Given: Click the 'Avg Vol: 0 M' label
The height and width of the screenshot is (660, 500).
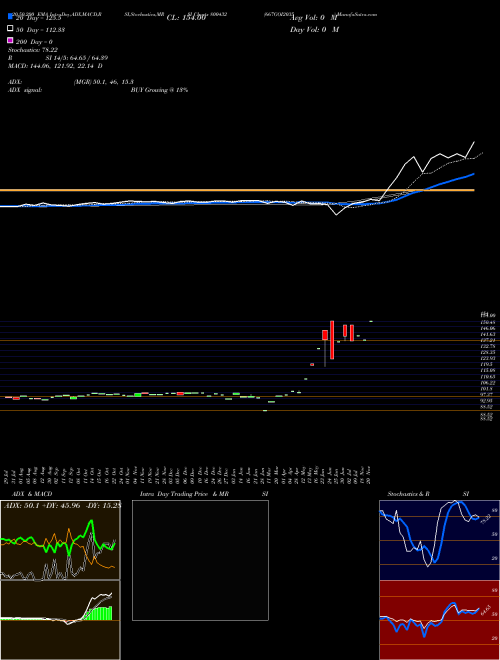Looking at the screenshot, I should point(314,18).
